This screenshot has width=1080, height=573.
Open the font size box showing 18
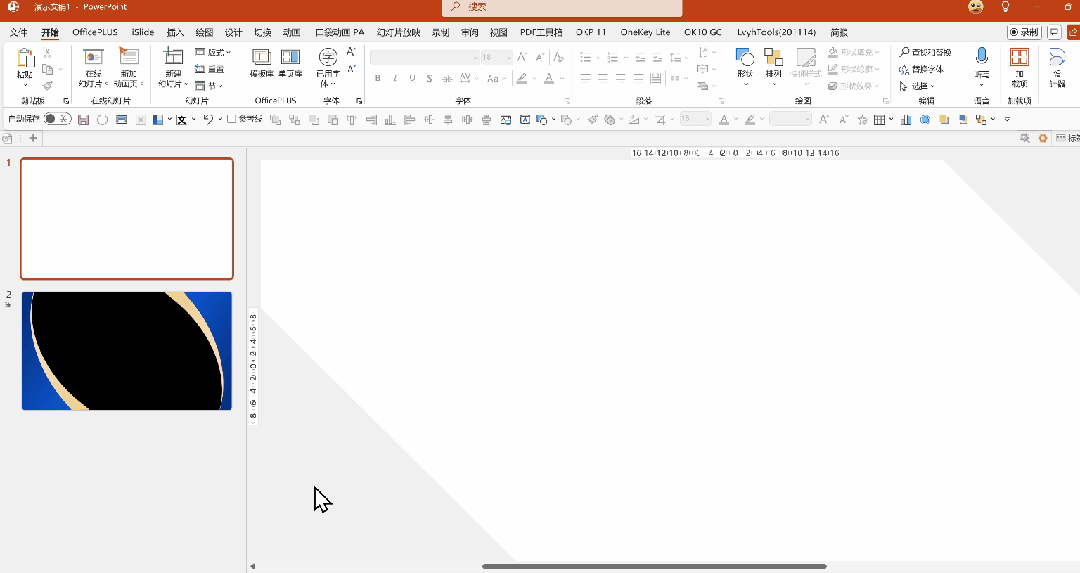tap(496, 57)
